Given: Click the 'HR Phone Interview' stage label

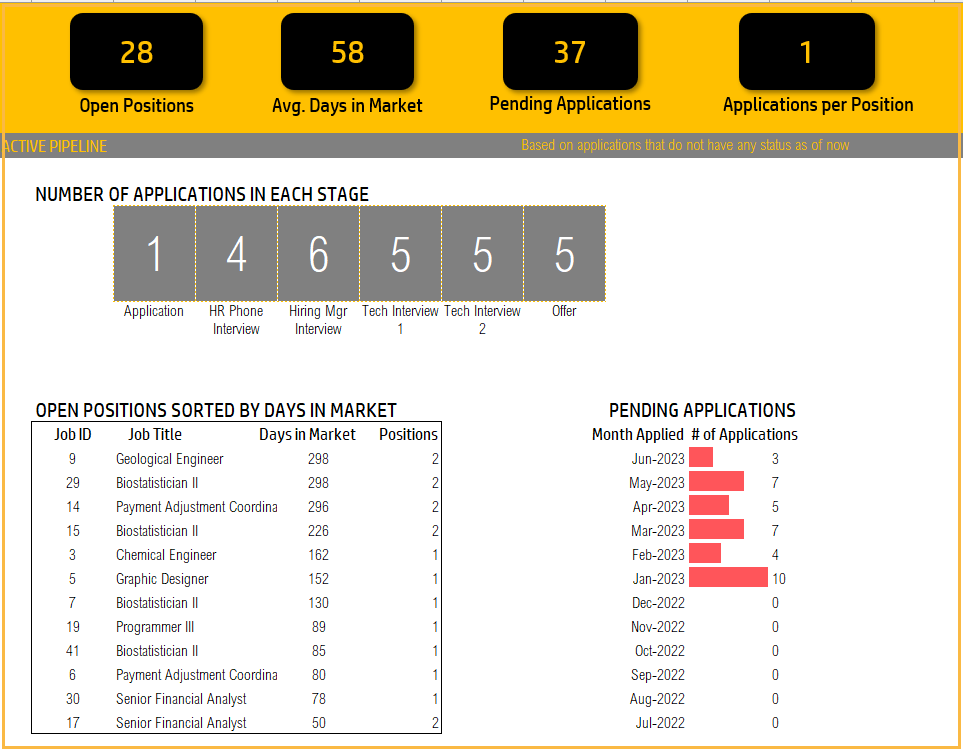Looking at the screenshot, I should (236, 320).
